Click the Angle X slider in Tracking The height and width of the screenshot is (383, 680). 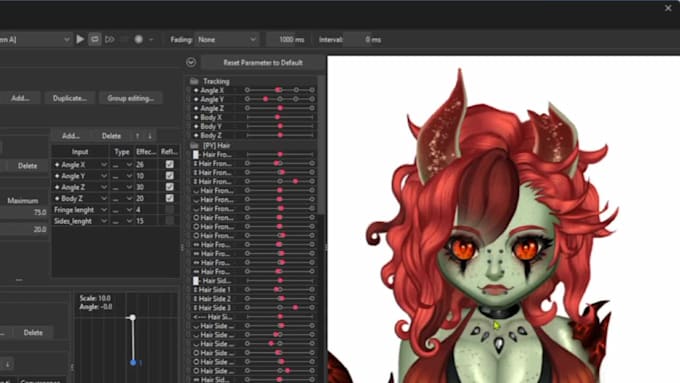coord(280,90)
